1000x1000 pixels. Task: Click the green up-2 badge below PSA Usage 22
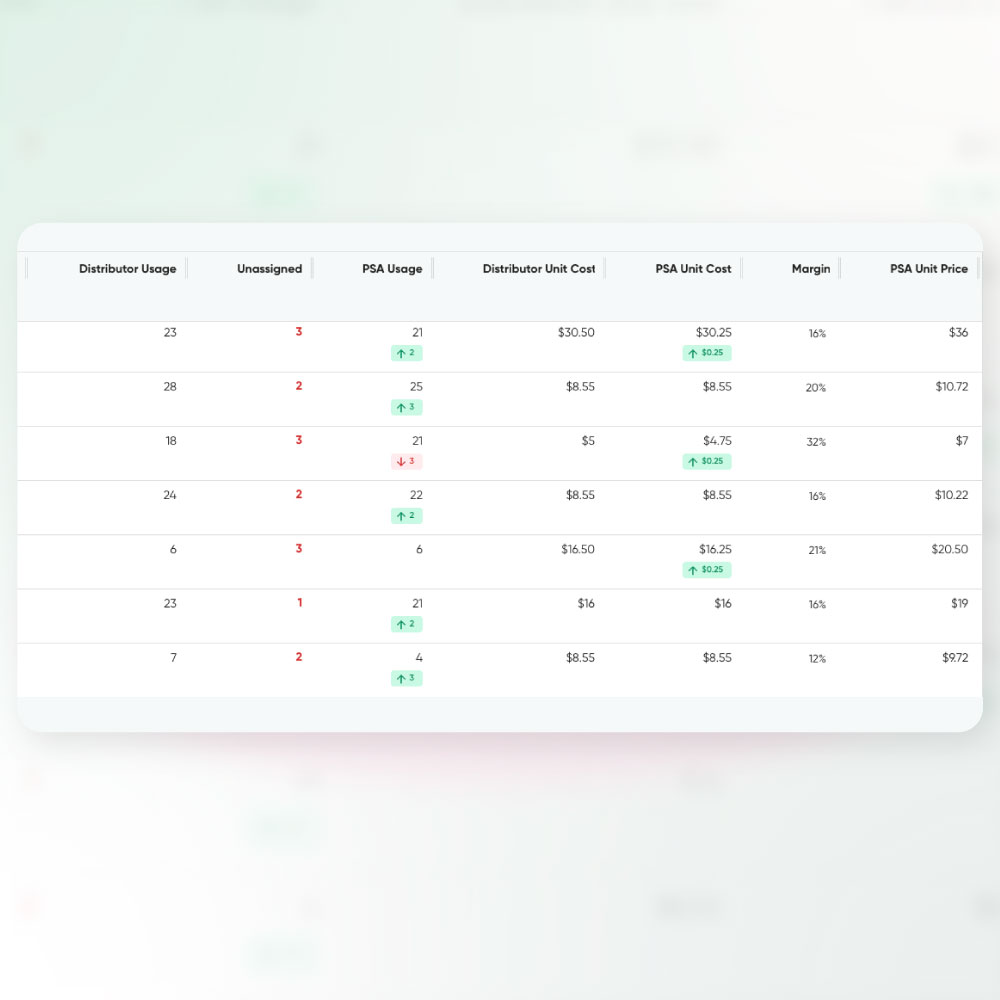point(405,515)
